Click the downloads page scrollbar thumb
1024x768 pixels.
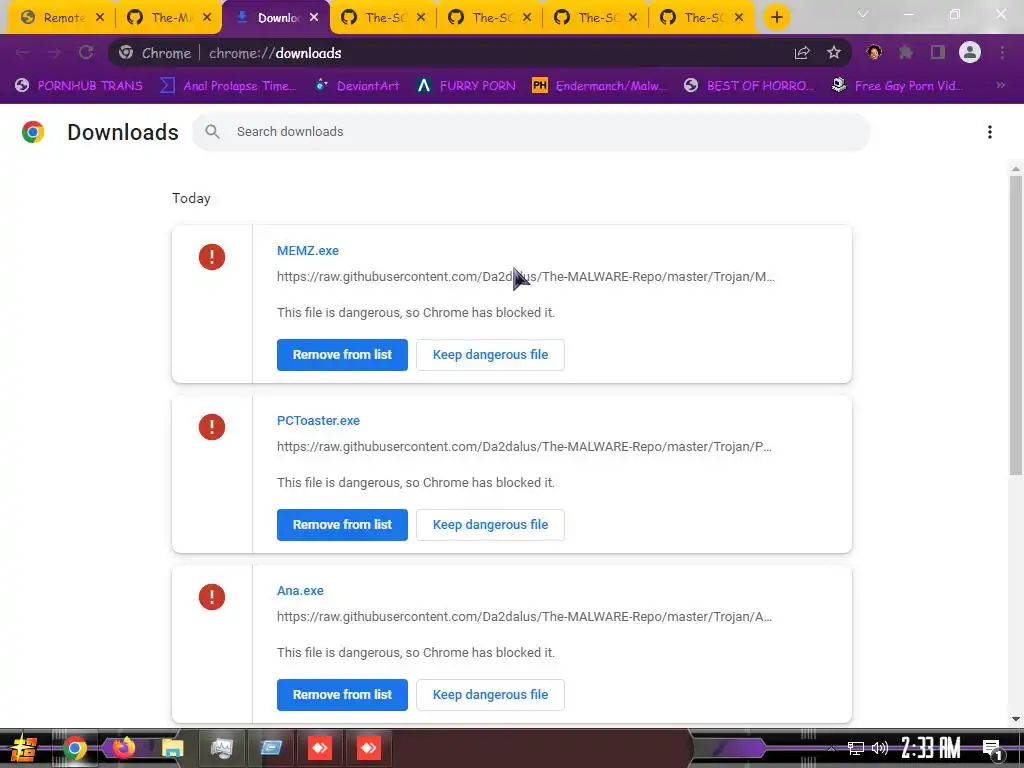tap(1016, 325)
